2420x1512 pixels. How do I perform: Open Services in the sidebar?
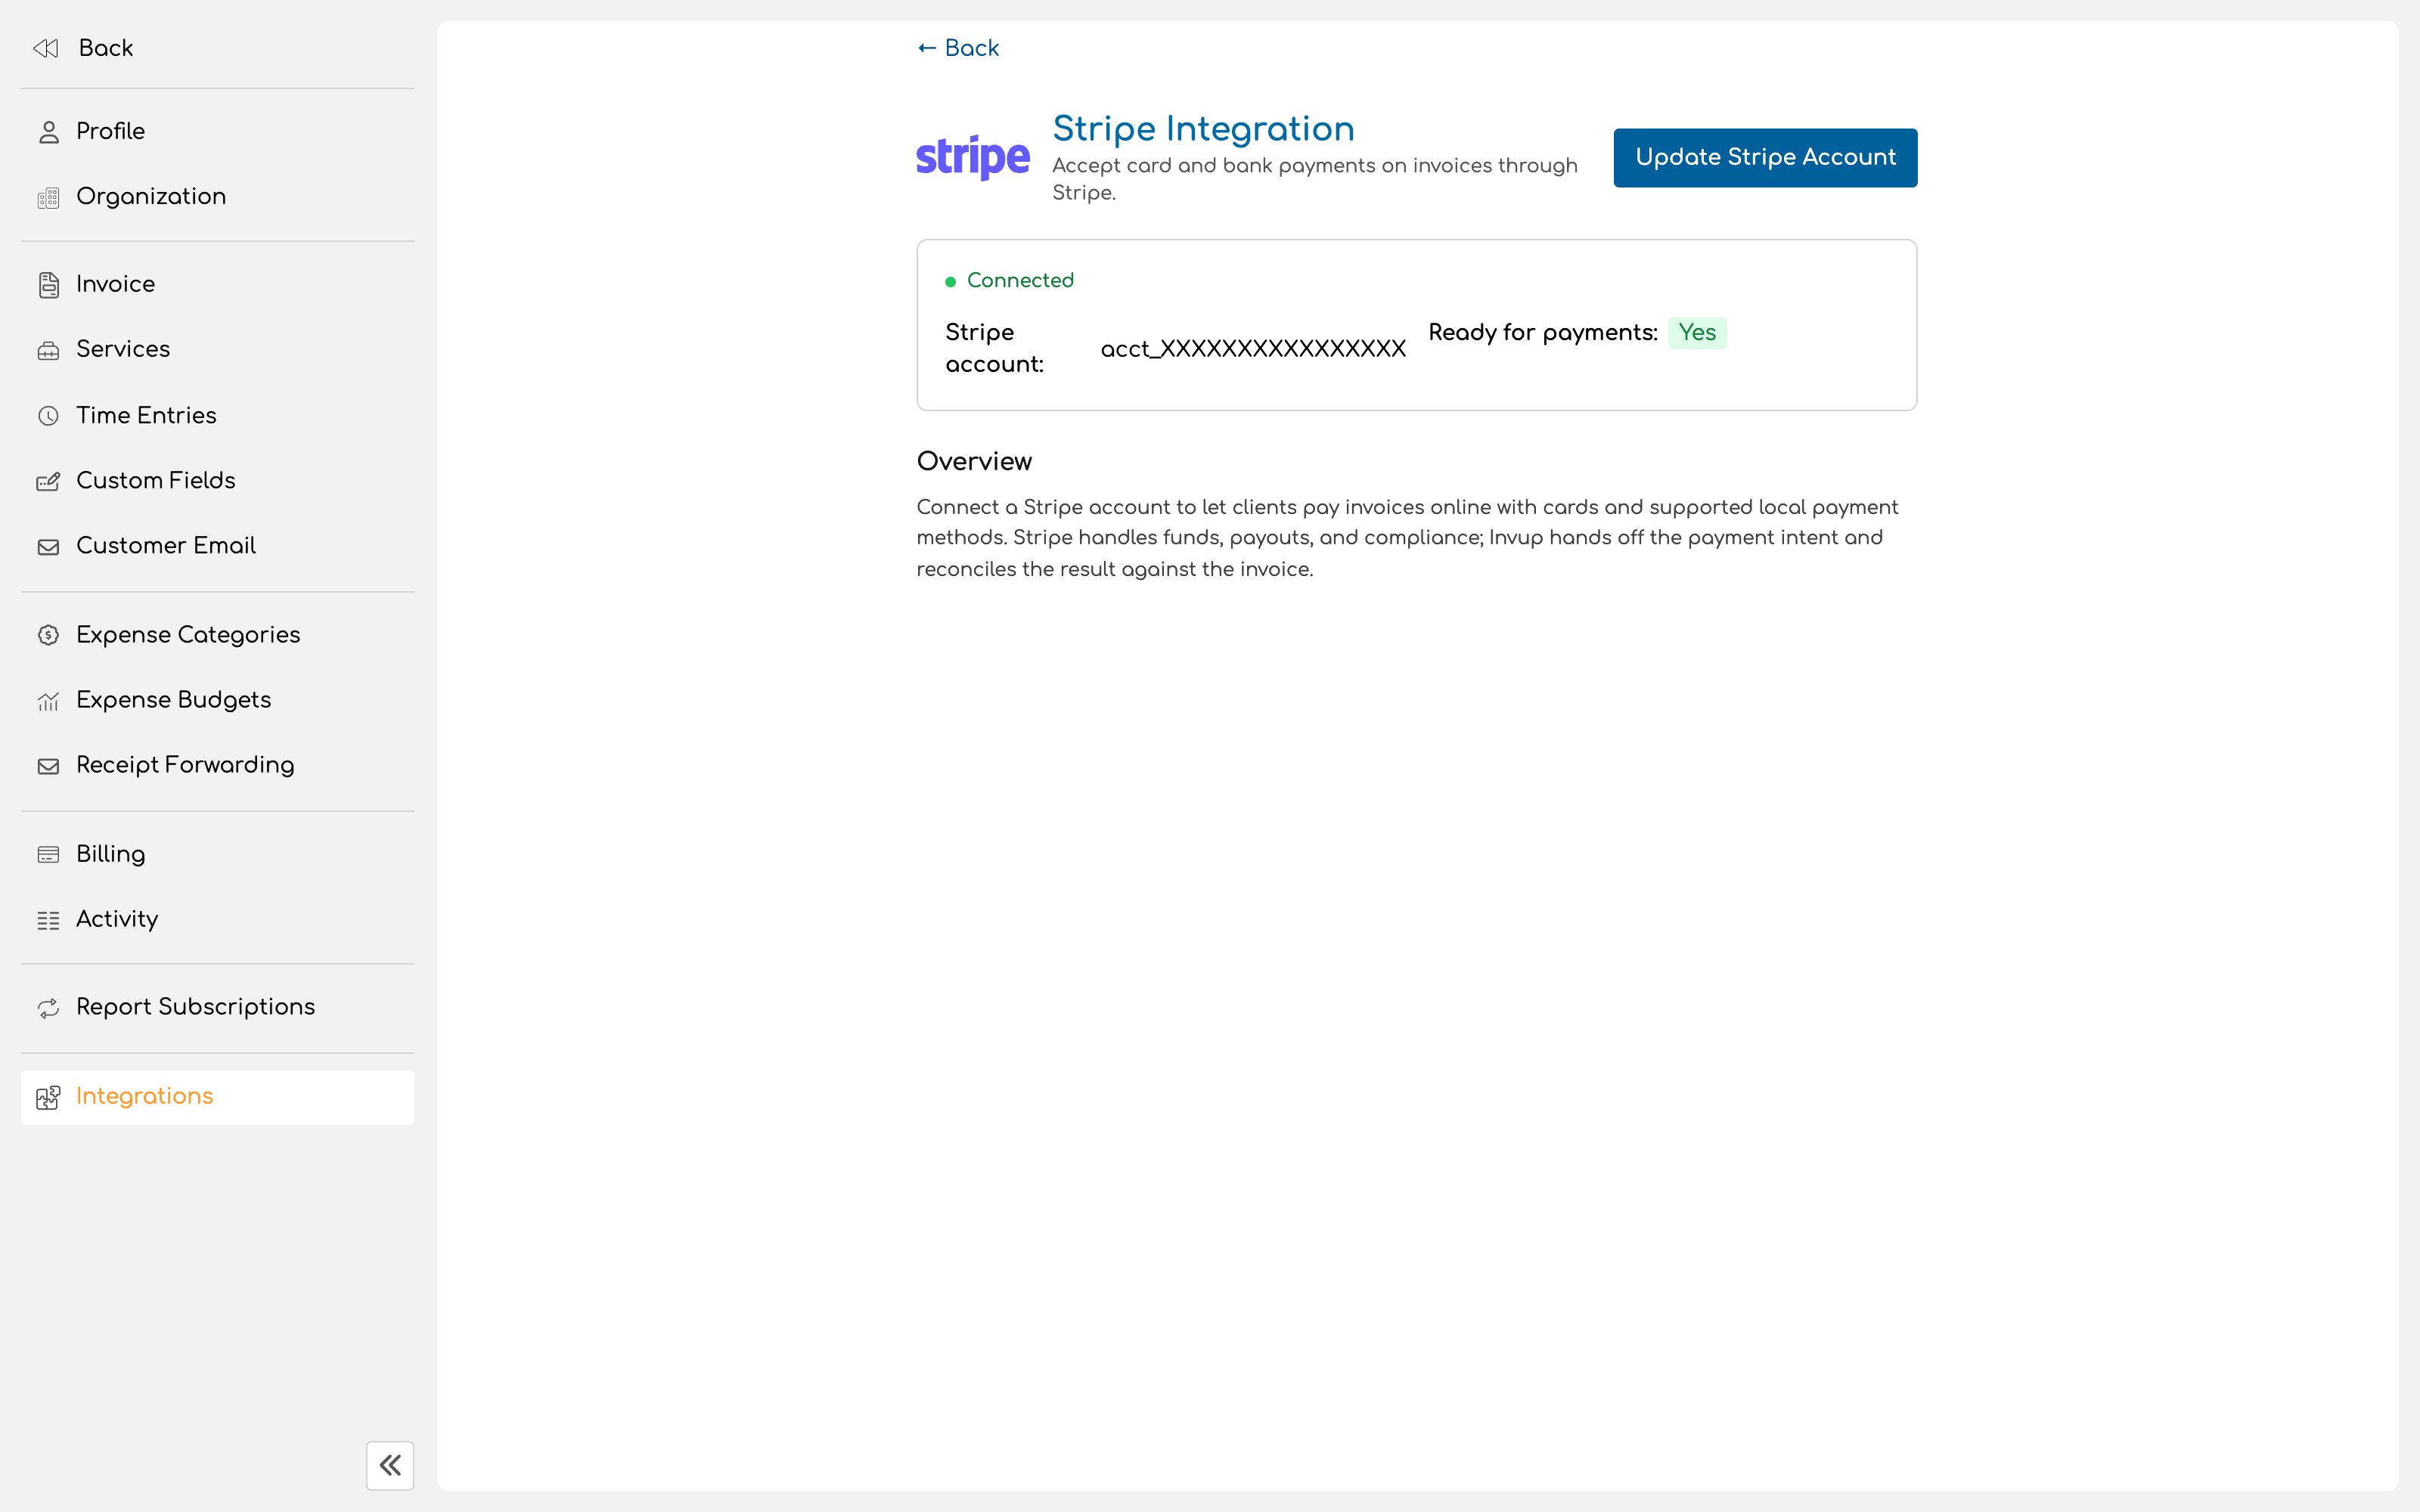pos(217,349)
